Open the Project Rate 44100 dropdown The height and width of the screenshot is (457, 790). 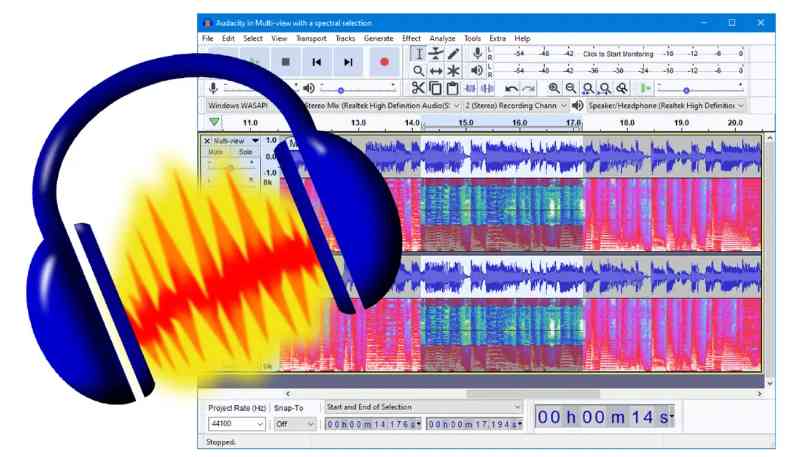[236, 424]
